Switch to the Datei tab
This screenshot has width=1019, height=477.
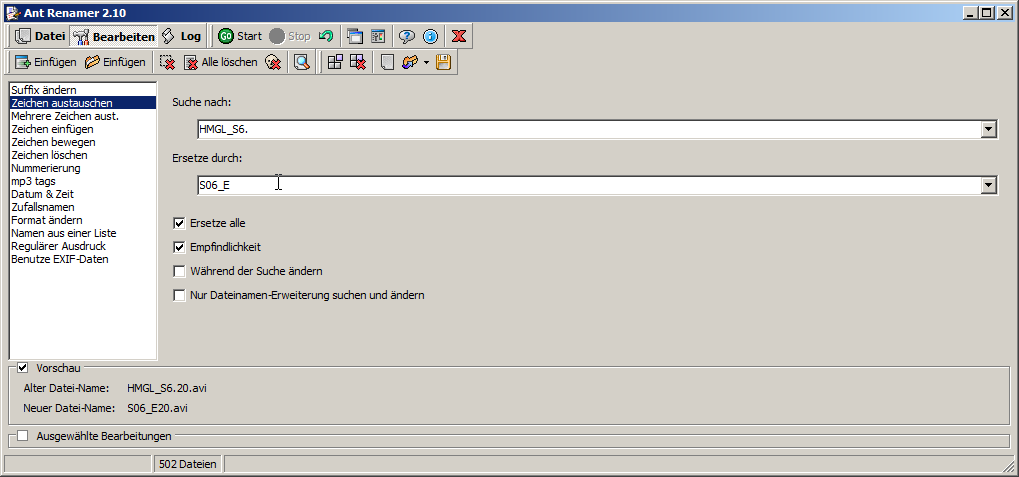coord(40,36)
